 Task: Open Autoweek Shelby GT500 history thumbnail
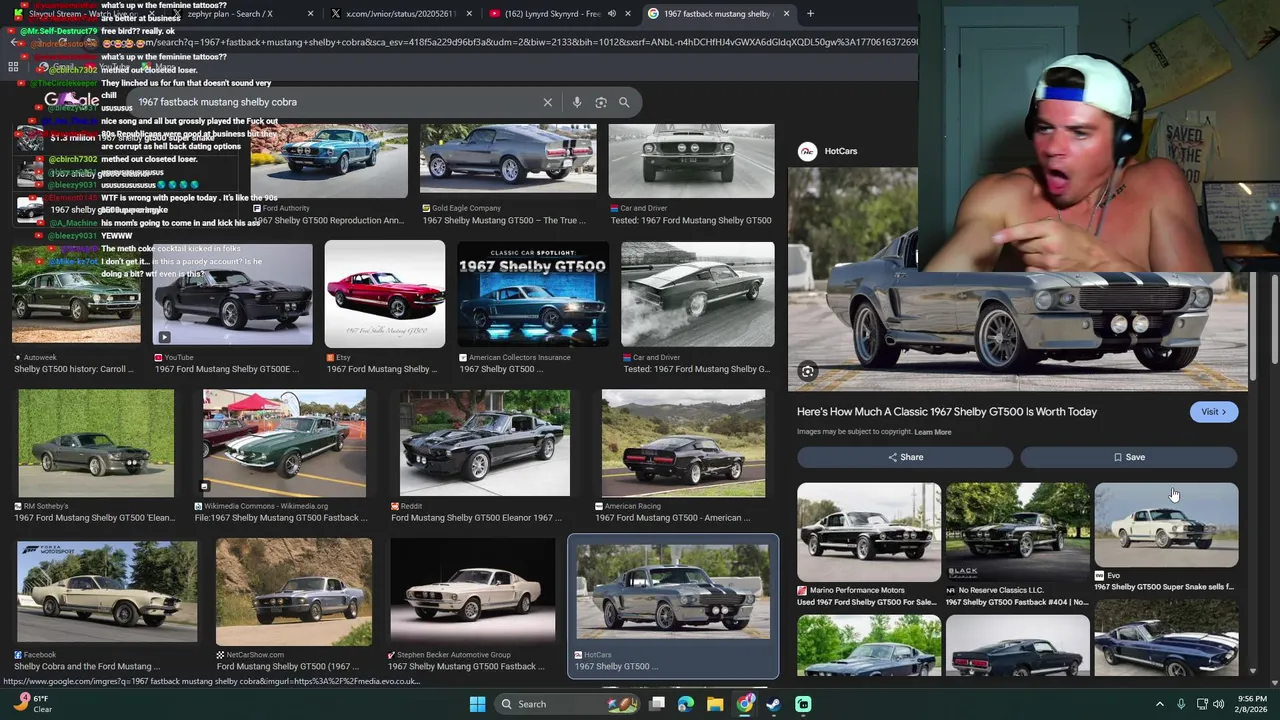(x=76, y=295)
